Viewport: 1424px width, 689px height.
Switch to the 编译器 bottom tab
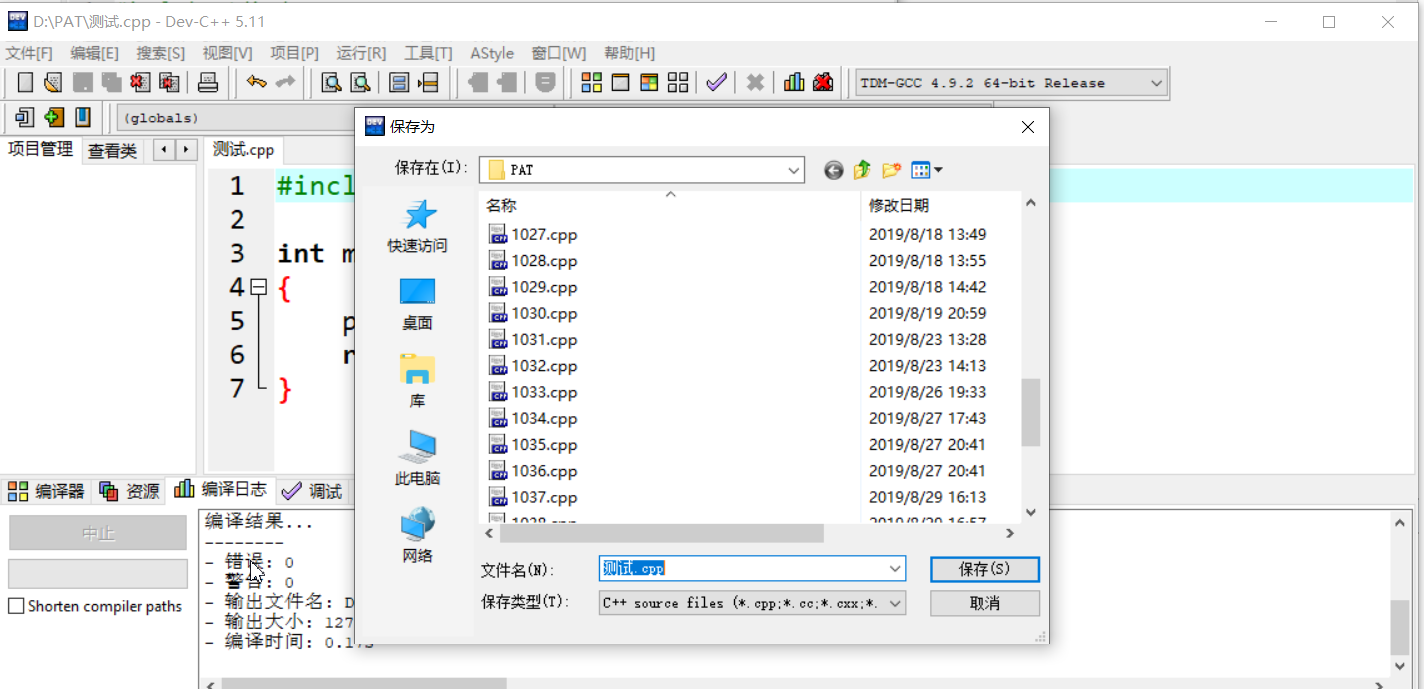[47, 491]
